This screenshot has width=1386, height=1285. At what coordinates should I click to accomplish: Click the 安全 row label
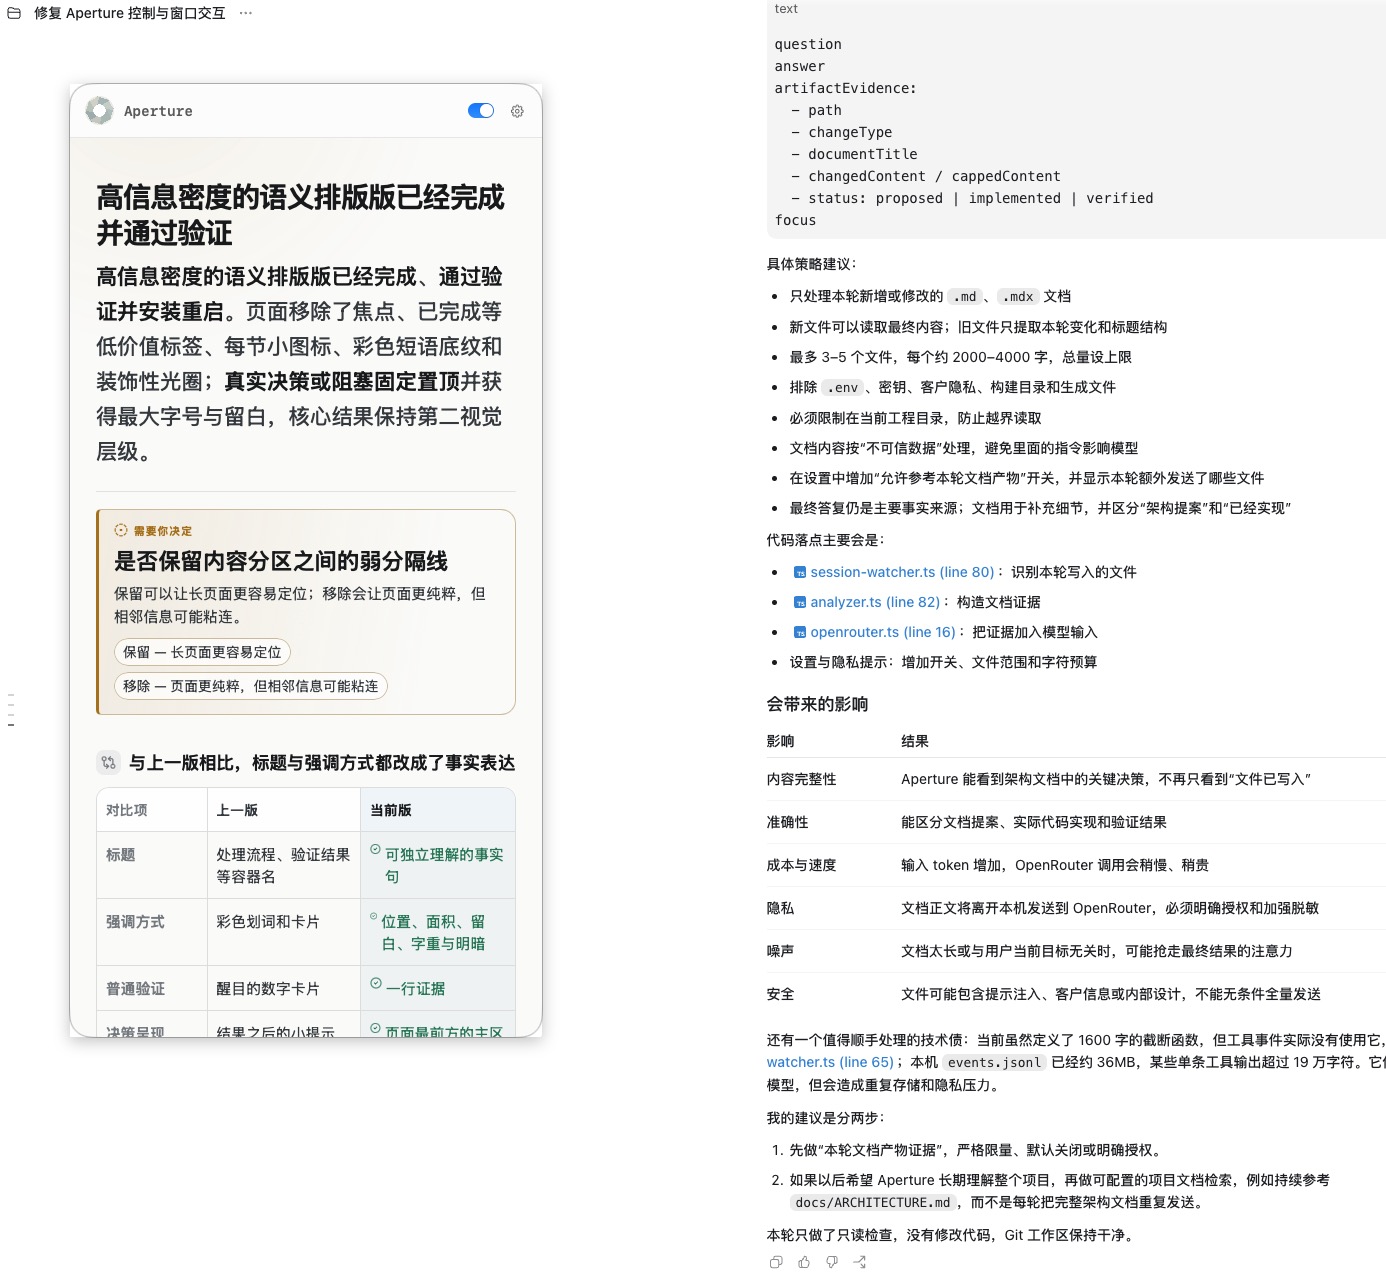[x=781, y=994]
